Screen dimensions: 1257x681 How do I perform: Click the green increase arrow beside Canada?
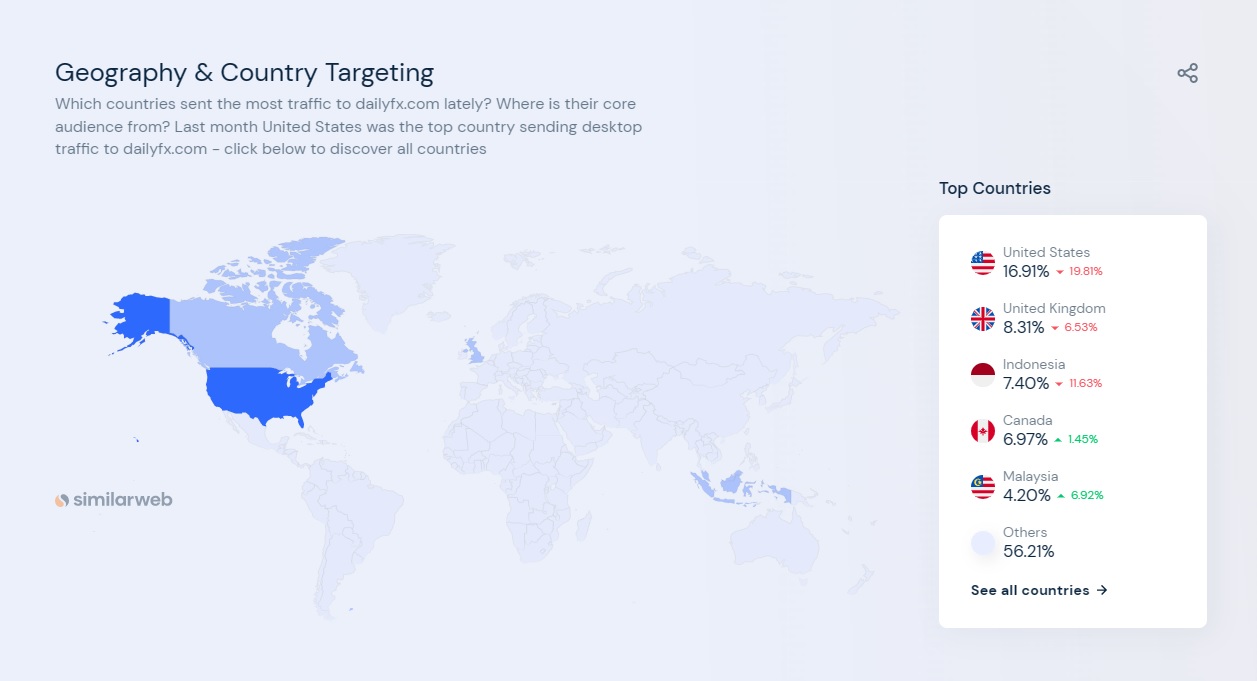(x=1059, y=438)
